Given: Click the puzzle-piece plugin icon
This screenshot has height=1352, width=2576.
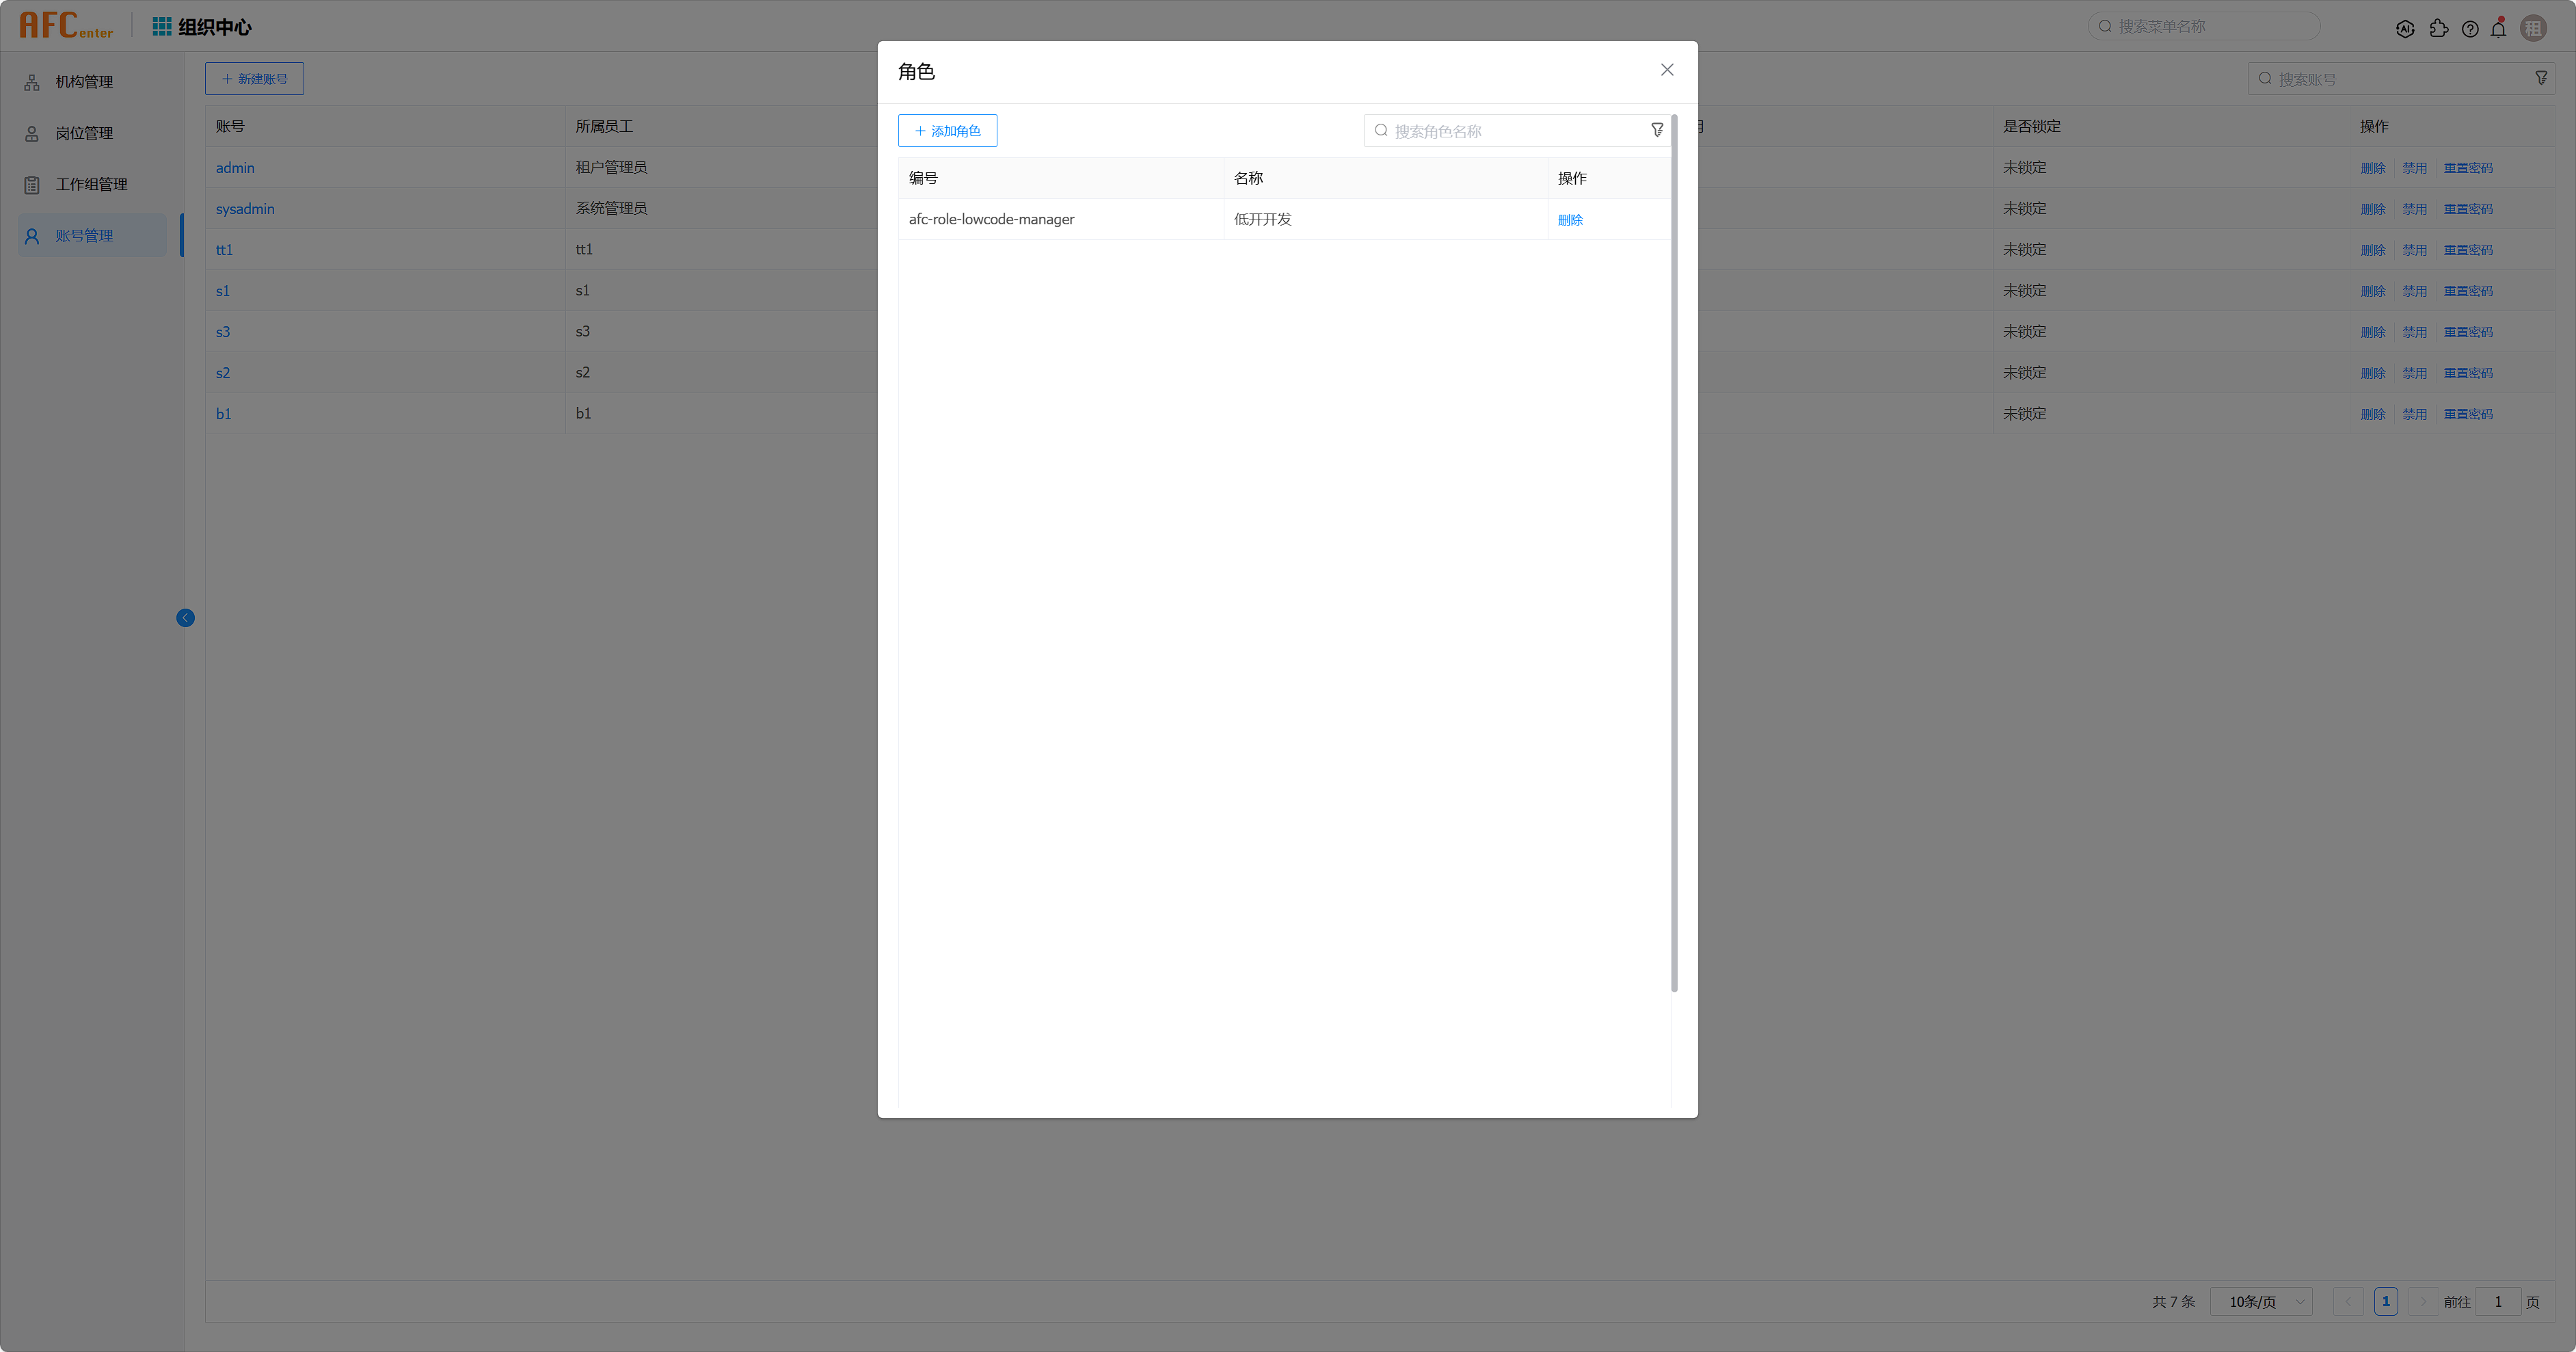Looking at the screenshot, I should coord(2438,29).
